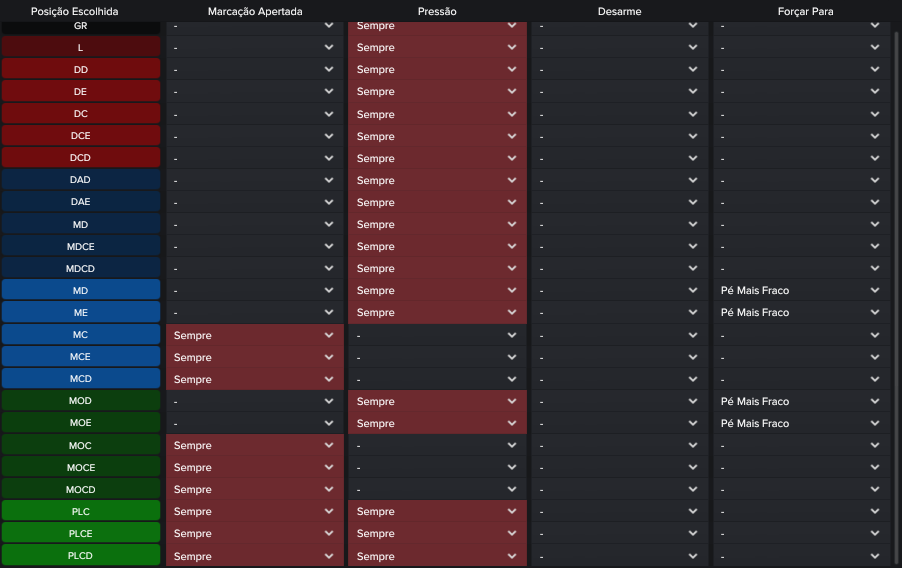Click chevron arrow in L Marcação Apertada cell
This screenshot has height=568, width=902.
point(329,48)
